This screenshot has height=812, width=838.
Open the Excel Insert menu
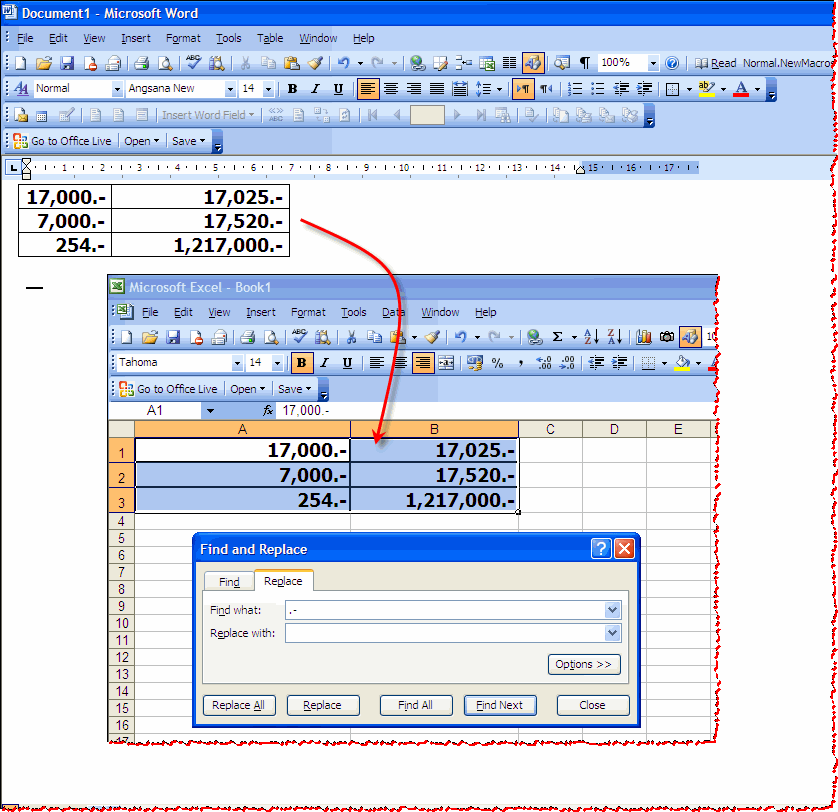pos(261,312)
